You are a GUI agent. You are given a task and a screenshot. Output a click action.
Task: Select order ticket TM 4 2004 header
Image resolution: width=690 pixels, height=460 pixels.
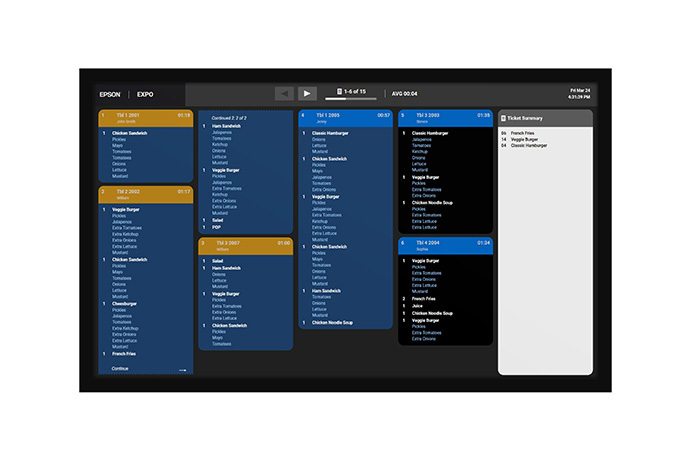pyautogui.click(x=445, y=244)
